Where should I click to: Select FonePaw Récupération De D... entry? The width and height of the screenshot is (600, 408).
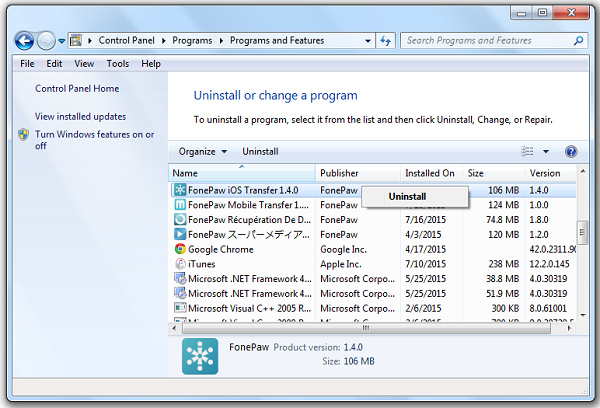pos(249,220)
